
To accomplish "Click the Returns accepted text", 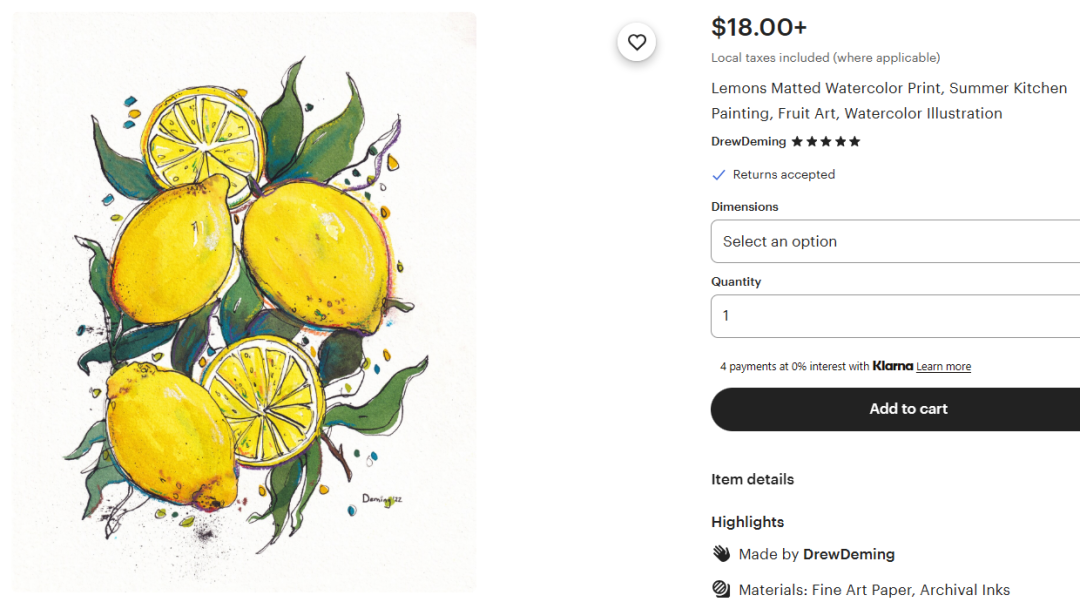I will [x=783, y=175].
